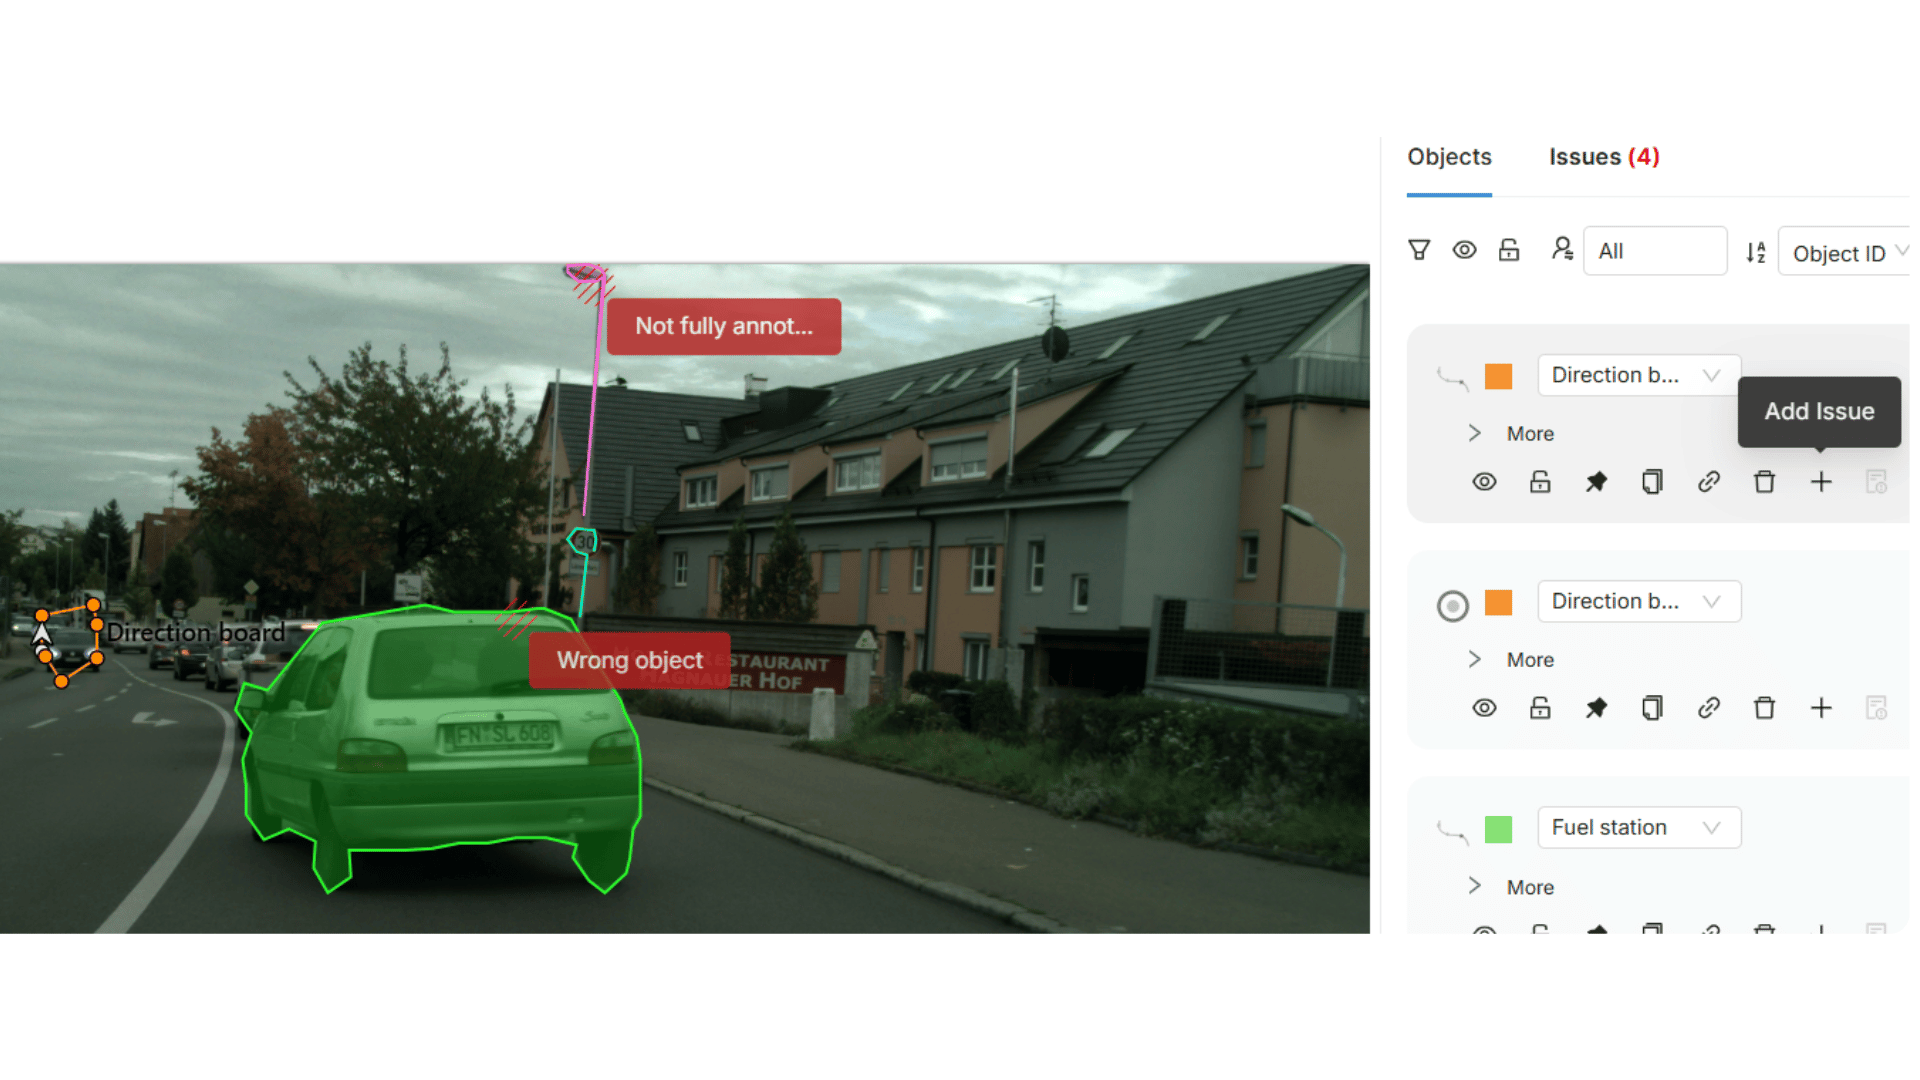Toggle visibility of all objects in toolbar
Viewport: 1920px width, 1080px height.
1464,250
